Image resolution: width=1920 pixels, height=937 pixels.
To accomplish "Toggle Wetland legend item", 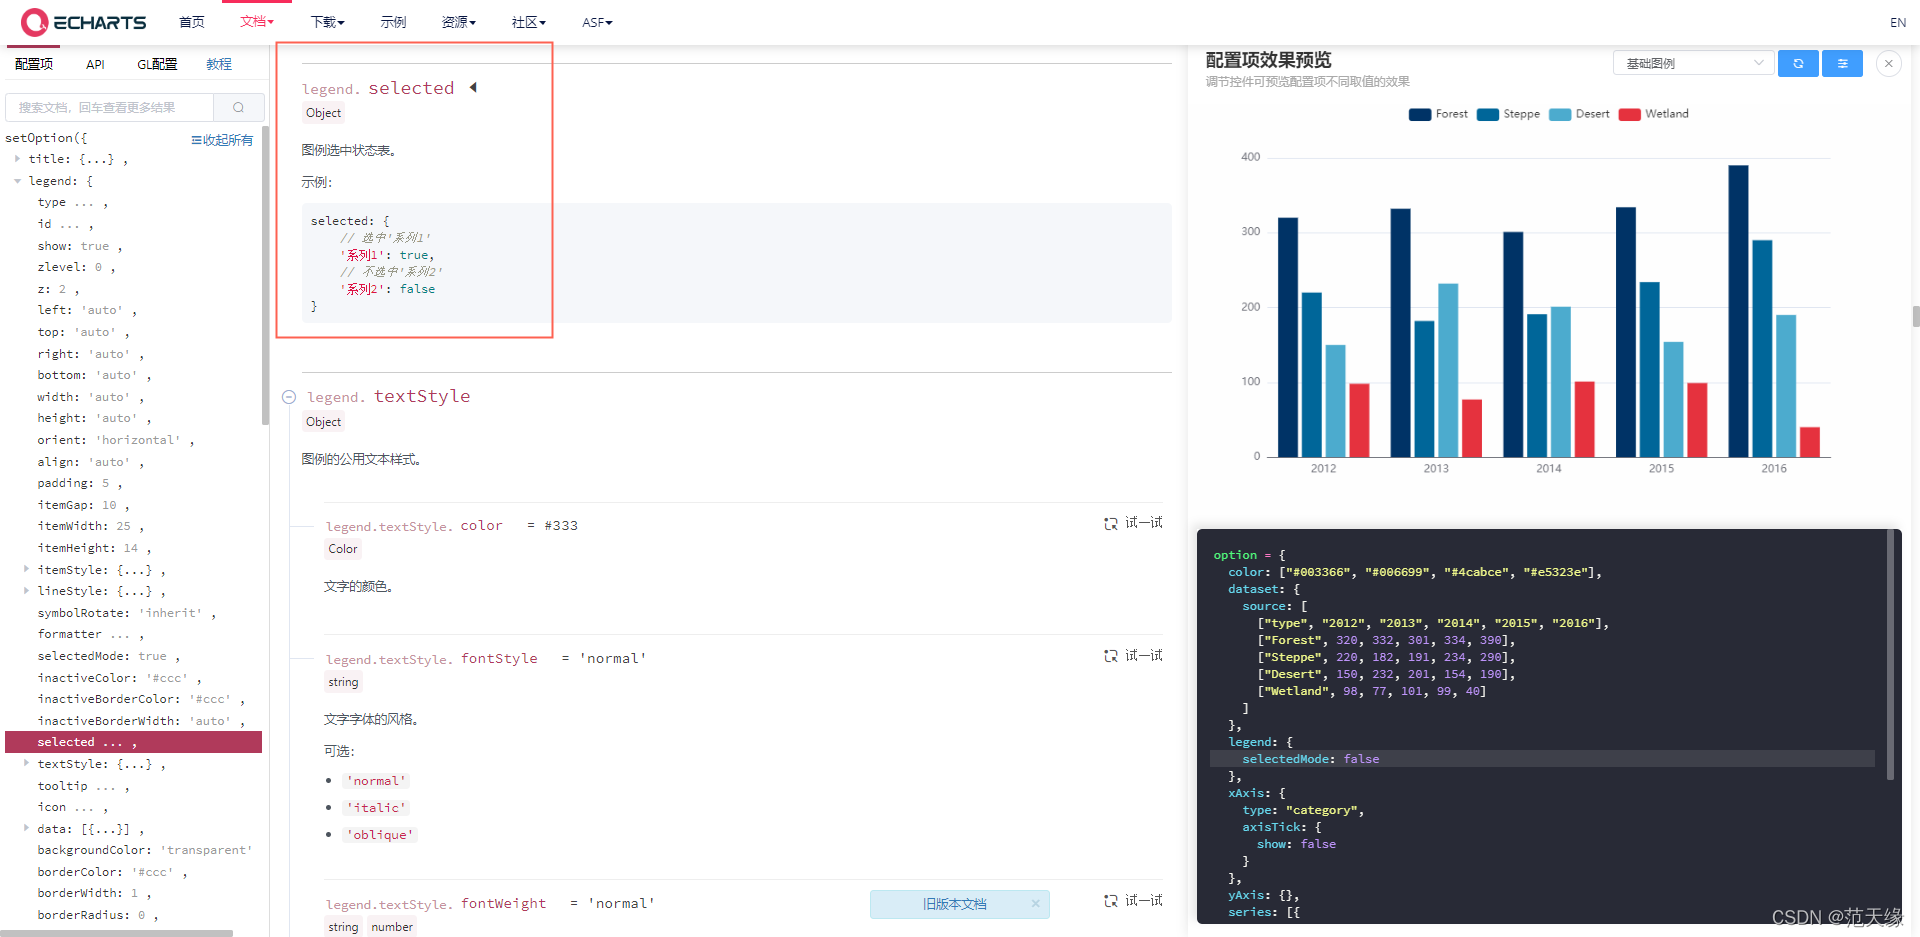I will click(1653, 114).
